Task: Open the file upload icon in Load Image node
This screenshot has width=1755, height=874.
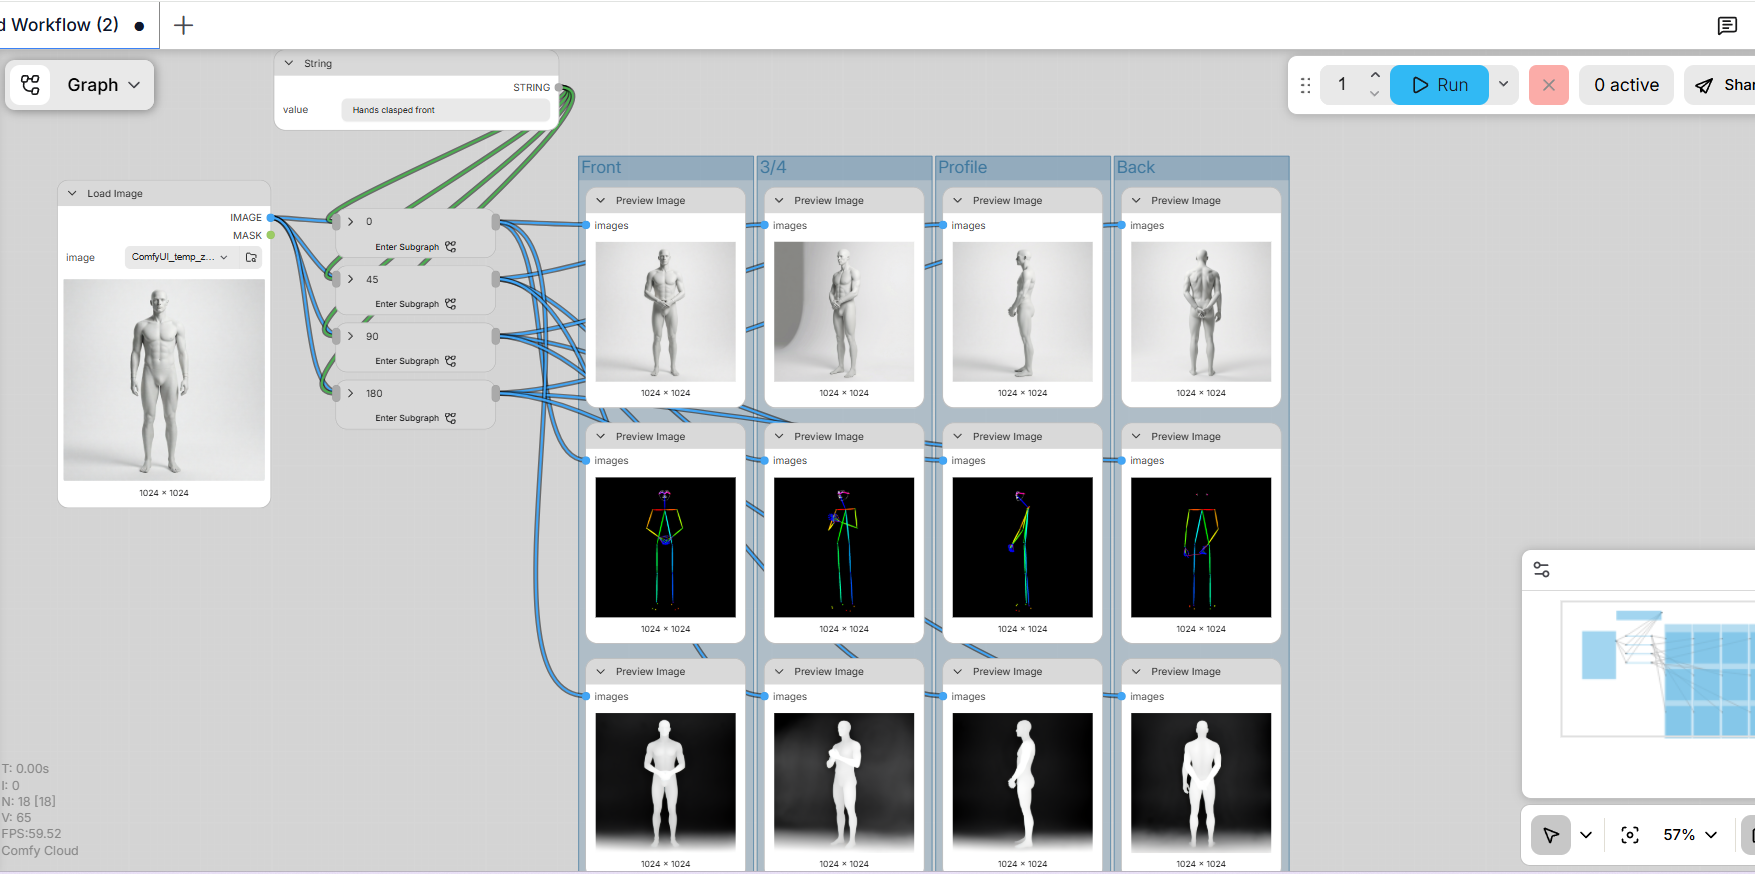Action: coord(251,257)
